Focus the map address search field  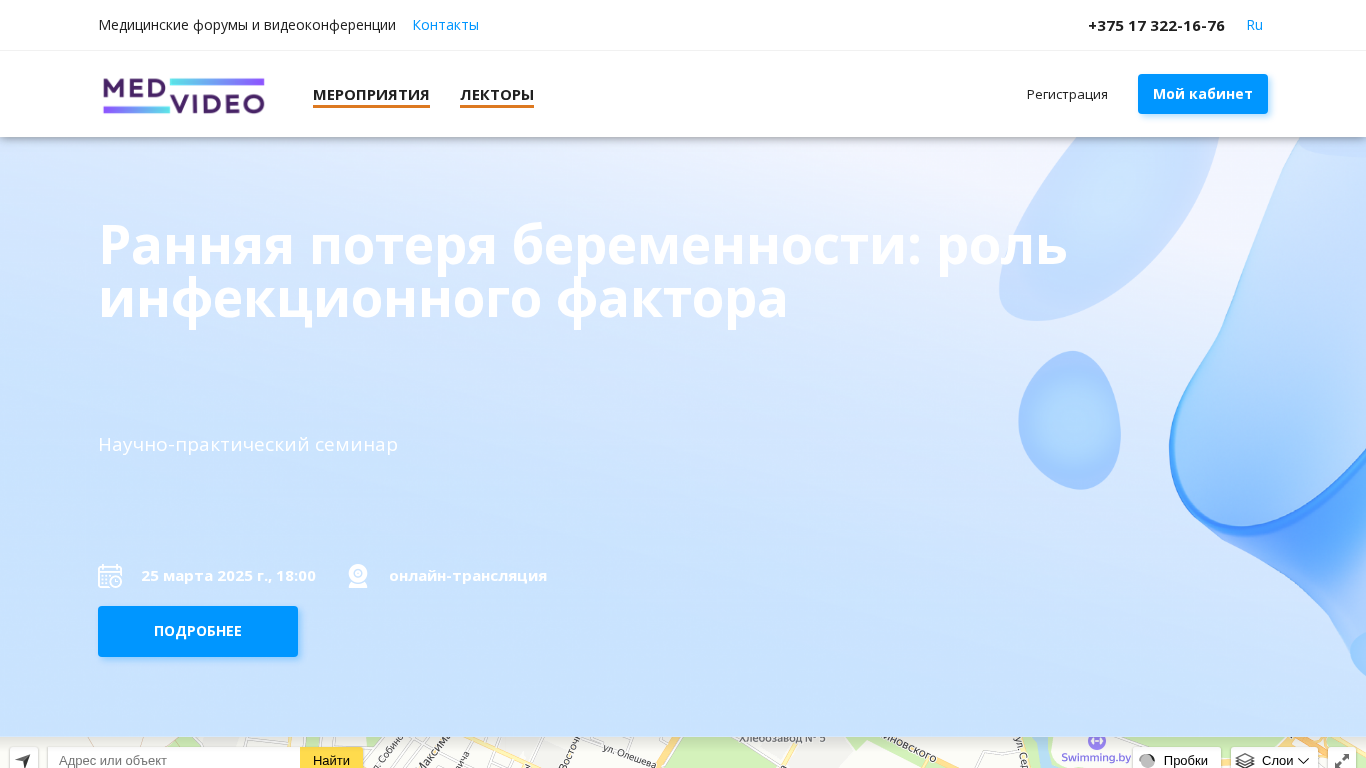(x=174, y=759)
